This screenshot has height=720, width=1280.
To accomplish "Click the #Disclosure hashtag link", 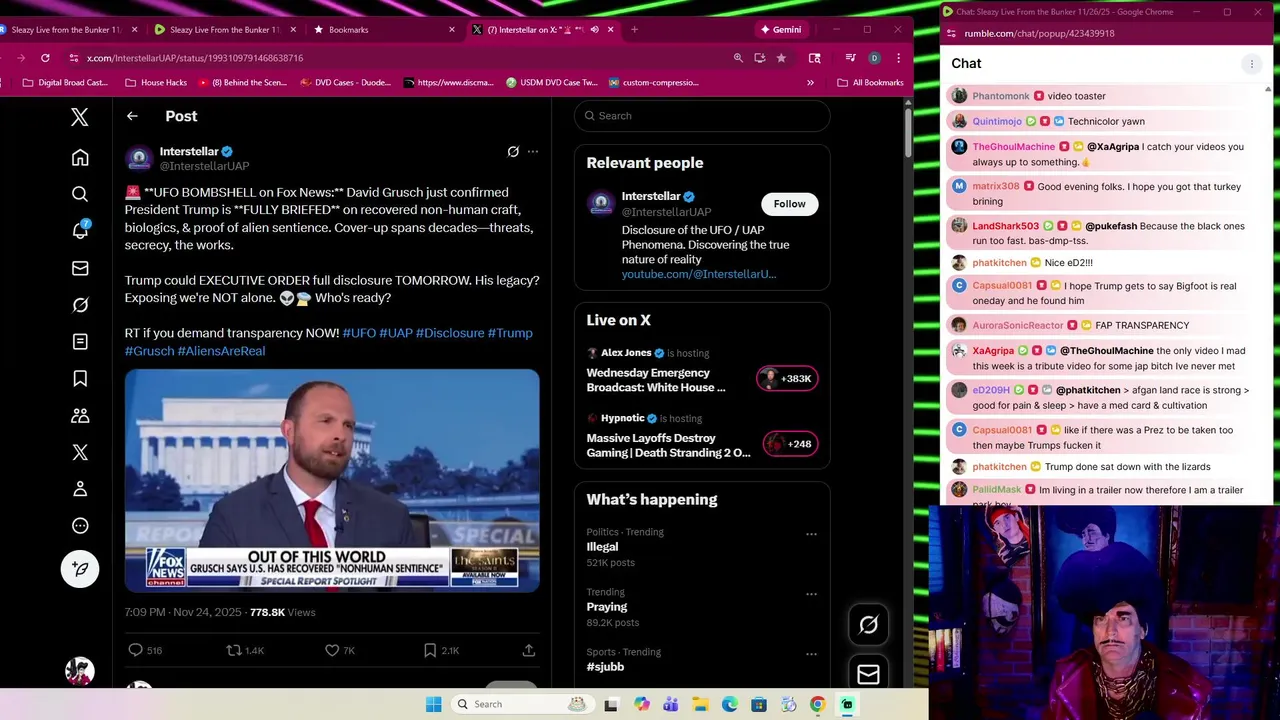I will tap(450, 333).
